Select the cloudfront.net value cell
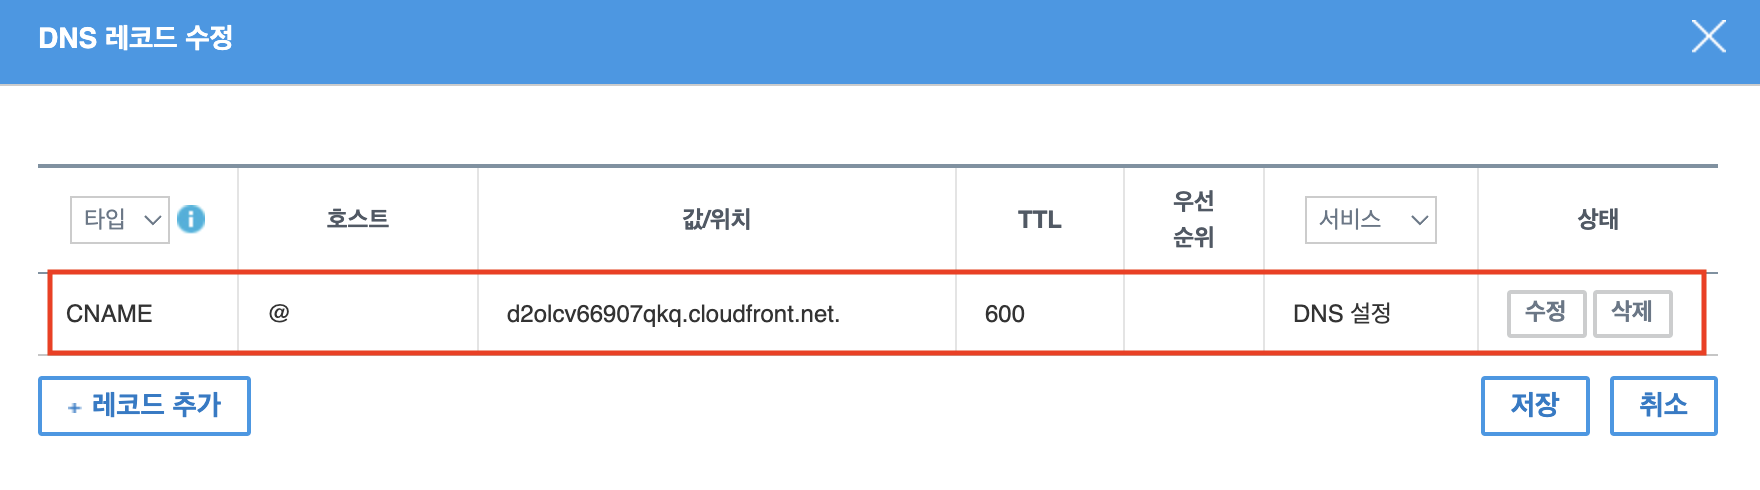This screenshot has width=1760, height=490. click(x=673, y=314)
